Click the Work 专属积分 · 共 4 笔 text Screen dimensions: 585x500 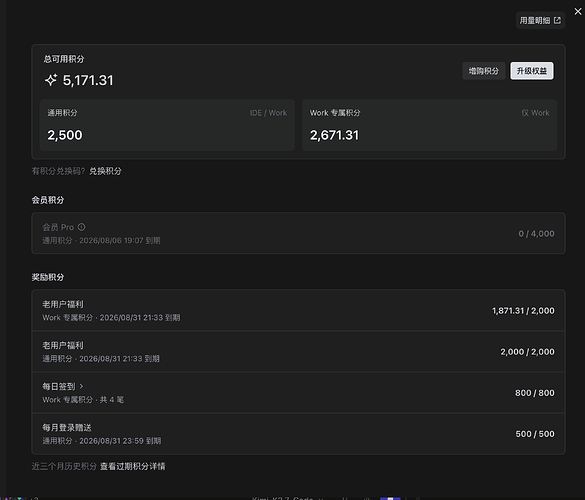click(x=83, y=400)
